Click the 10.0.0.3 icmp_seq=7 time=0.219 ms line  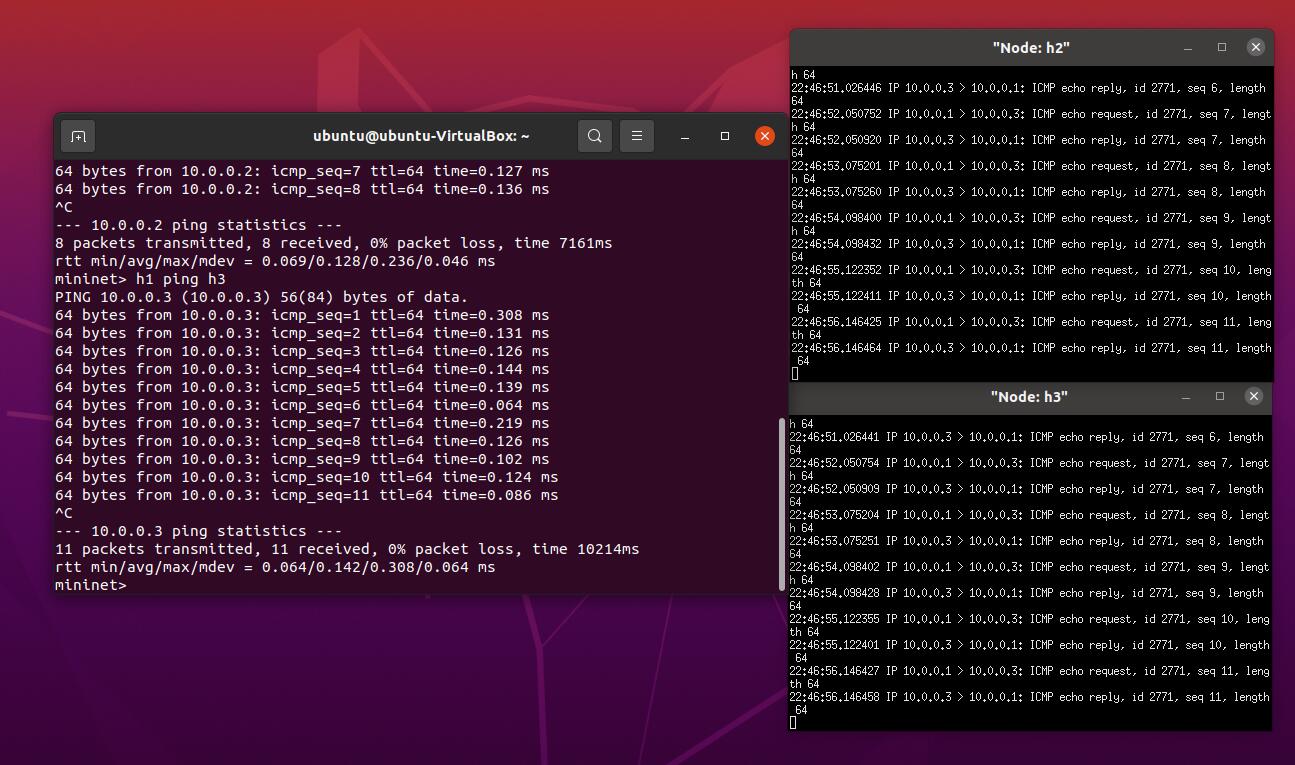[302, 423]
